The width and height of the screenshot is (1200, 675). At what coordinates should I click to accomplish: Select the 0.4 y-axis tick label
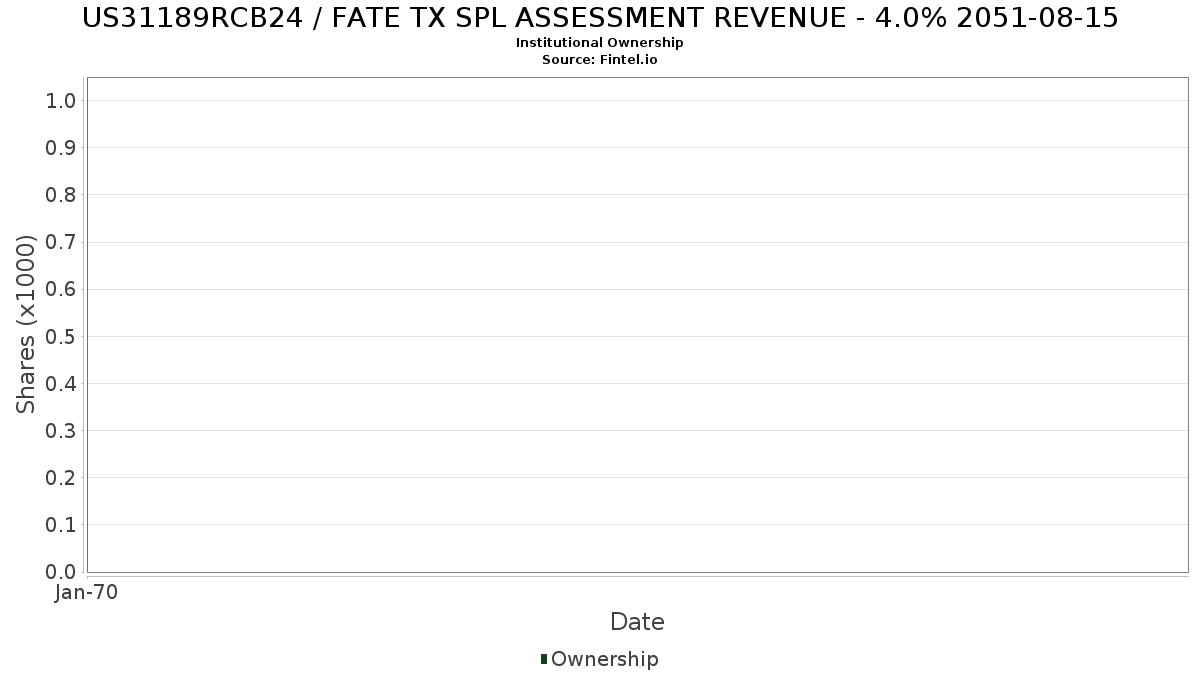(61, 384)
